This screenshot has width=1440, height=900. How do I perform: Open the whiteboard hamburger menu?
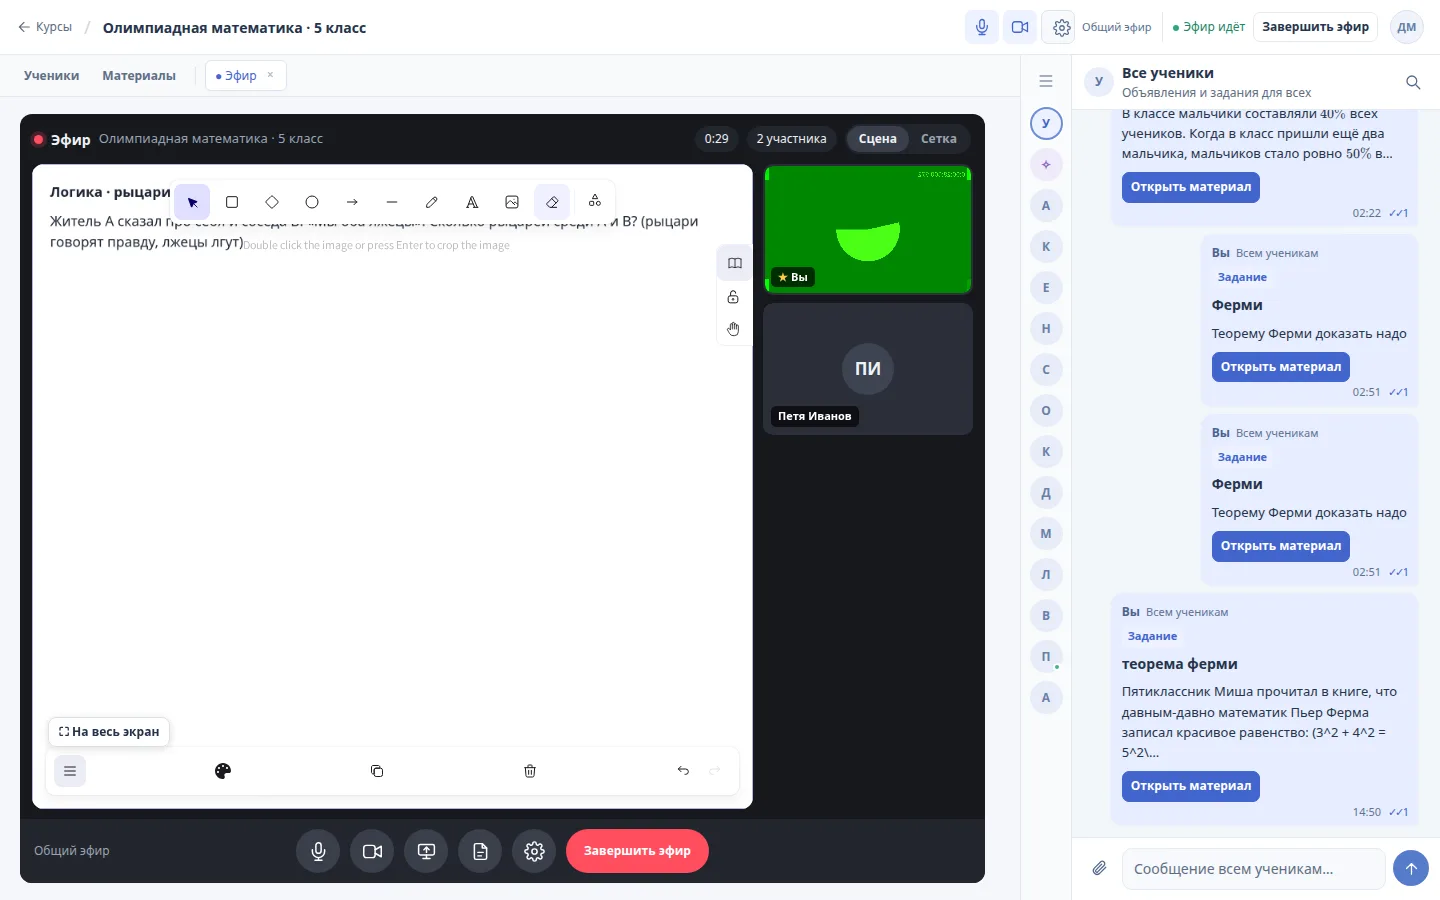[70, 771]
